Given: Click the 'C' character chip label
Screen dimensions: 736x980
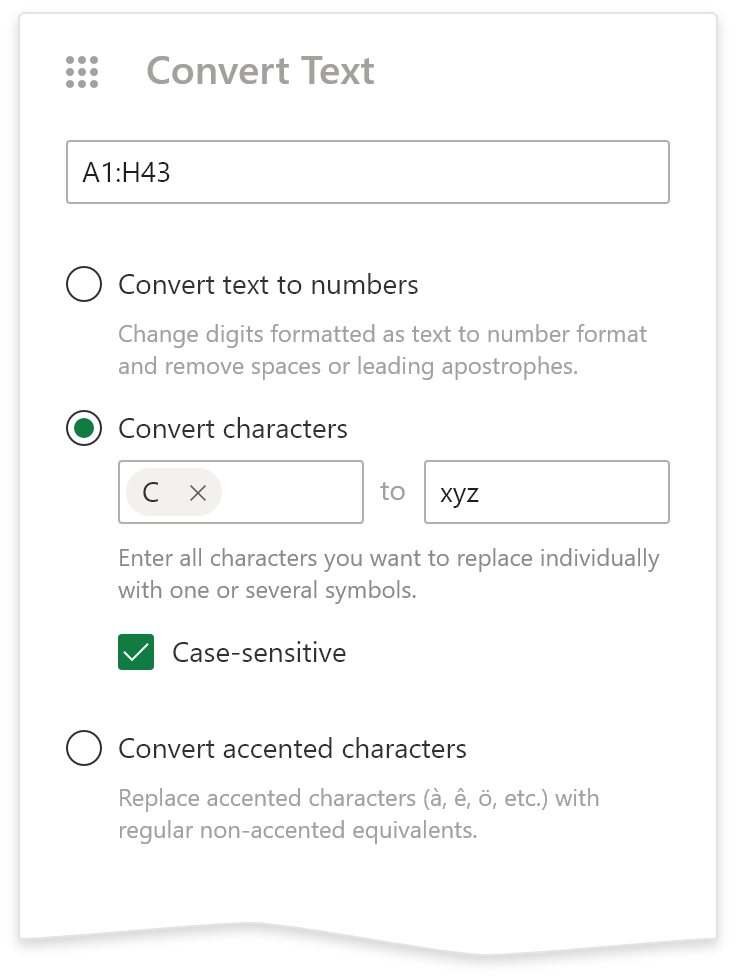Looking at the screenshot, I should coord(151,492).
